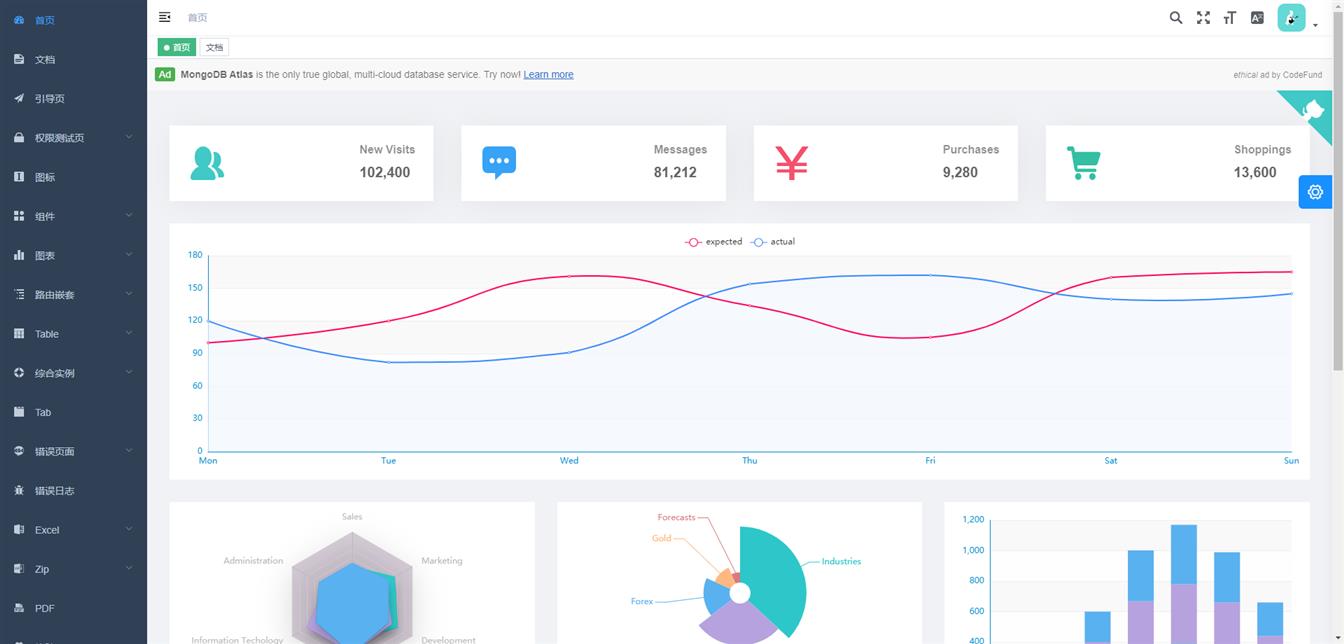Click the 路由嵌套 nested list icon
The image size is (1344, 644).
coord(19,294)
